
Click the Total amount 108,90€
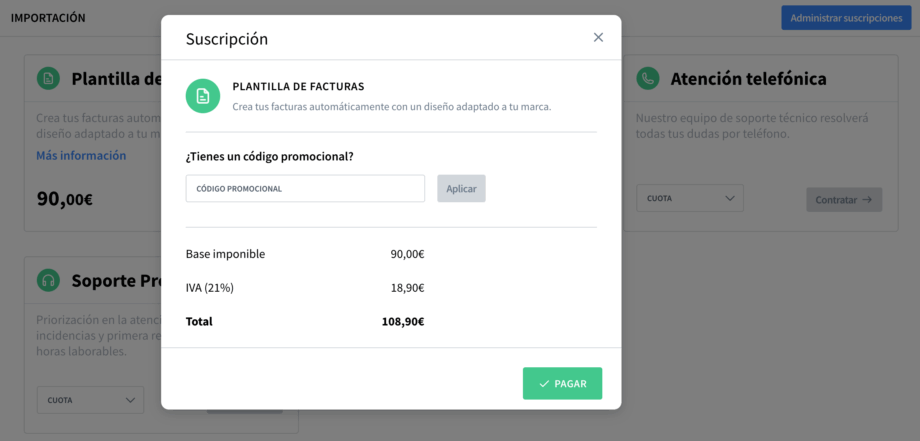click(402, 322)
